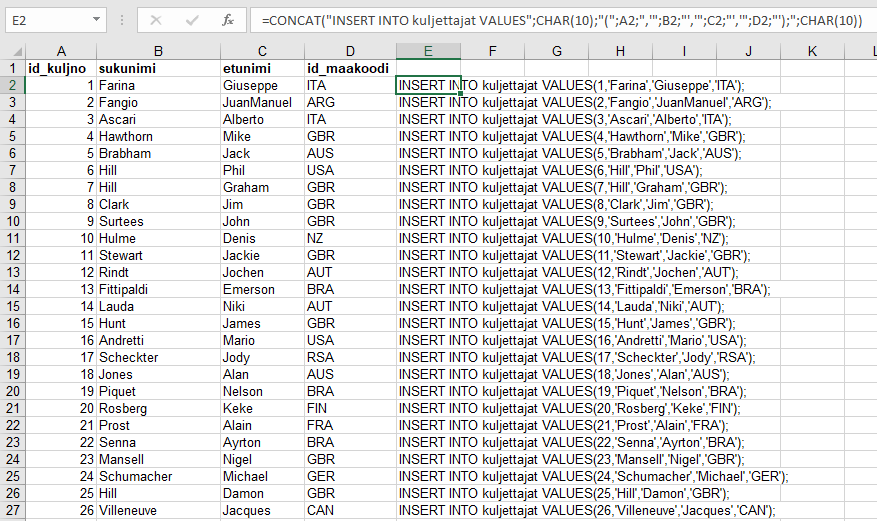
Task: Select cell containing Jochen
Action: coord(262,272)
